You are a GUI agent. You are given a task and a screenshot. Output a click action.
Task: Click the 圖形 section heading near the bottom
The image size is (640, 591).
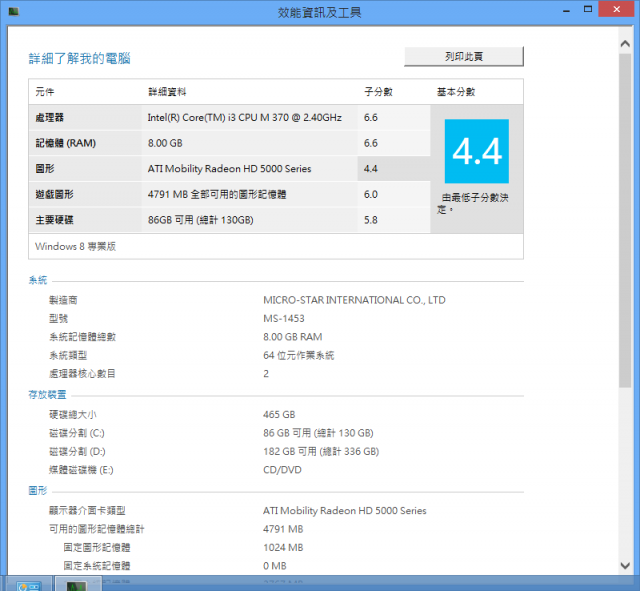click(38, 491)
